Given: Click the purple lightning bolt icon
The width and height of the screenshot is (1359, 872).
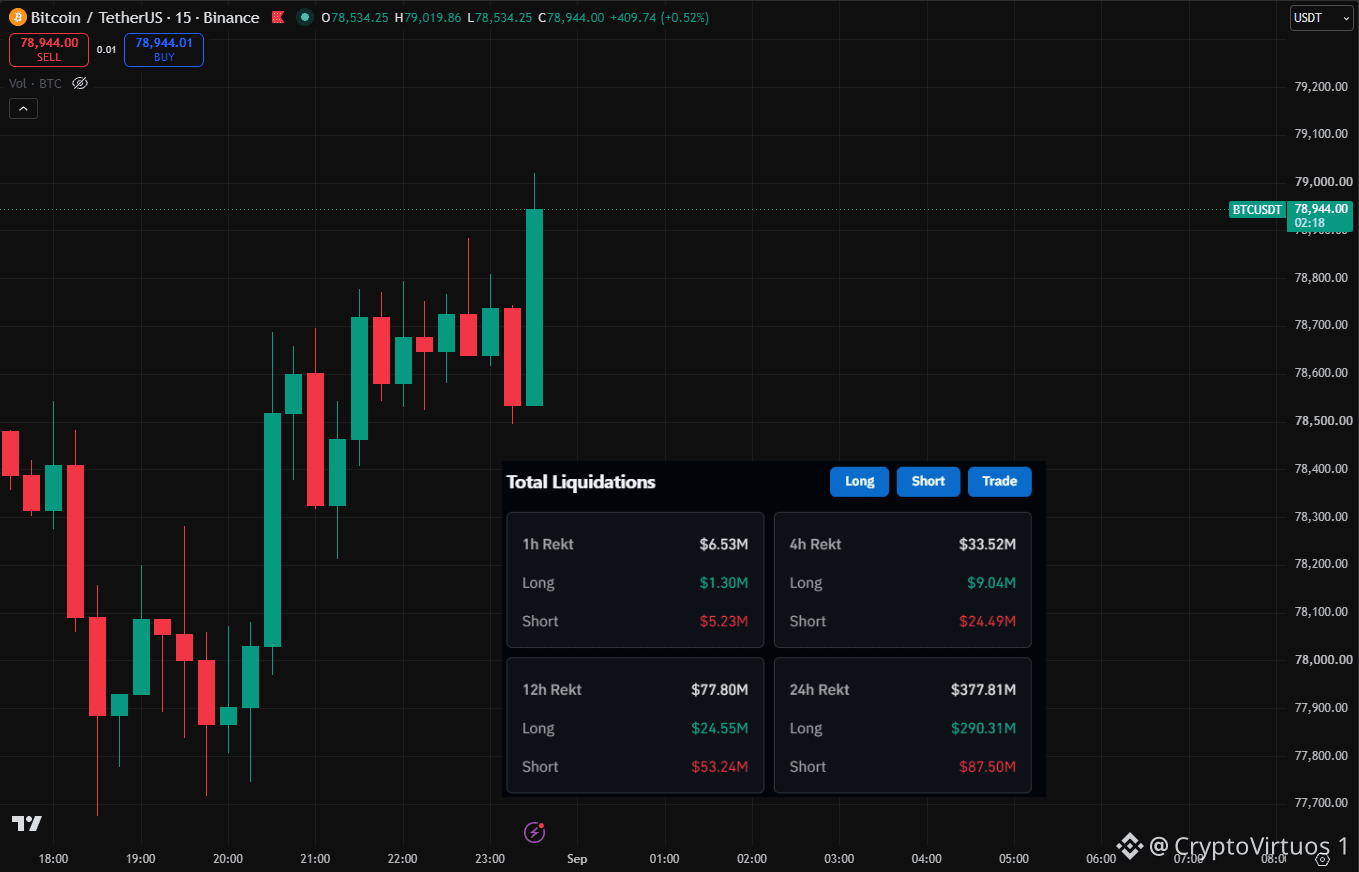Looking at the screenshot, I should [535, 832].
